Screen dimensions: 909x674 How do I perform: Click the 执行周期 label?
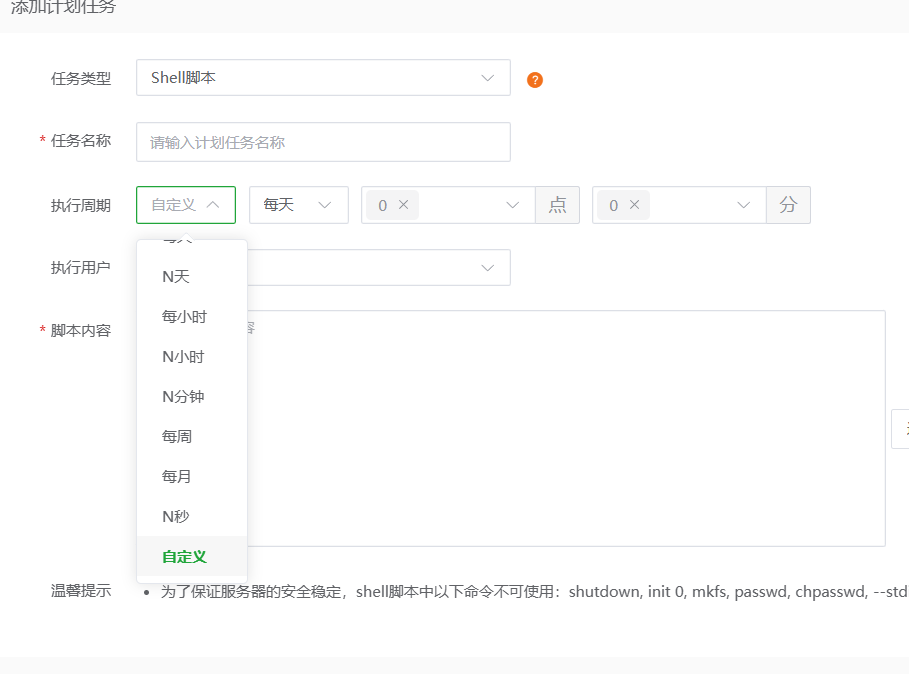coord(81,205)
